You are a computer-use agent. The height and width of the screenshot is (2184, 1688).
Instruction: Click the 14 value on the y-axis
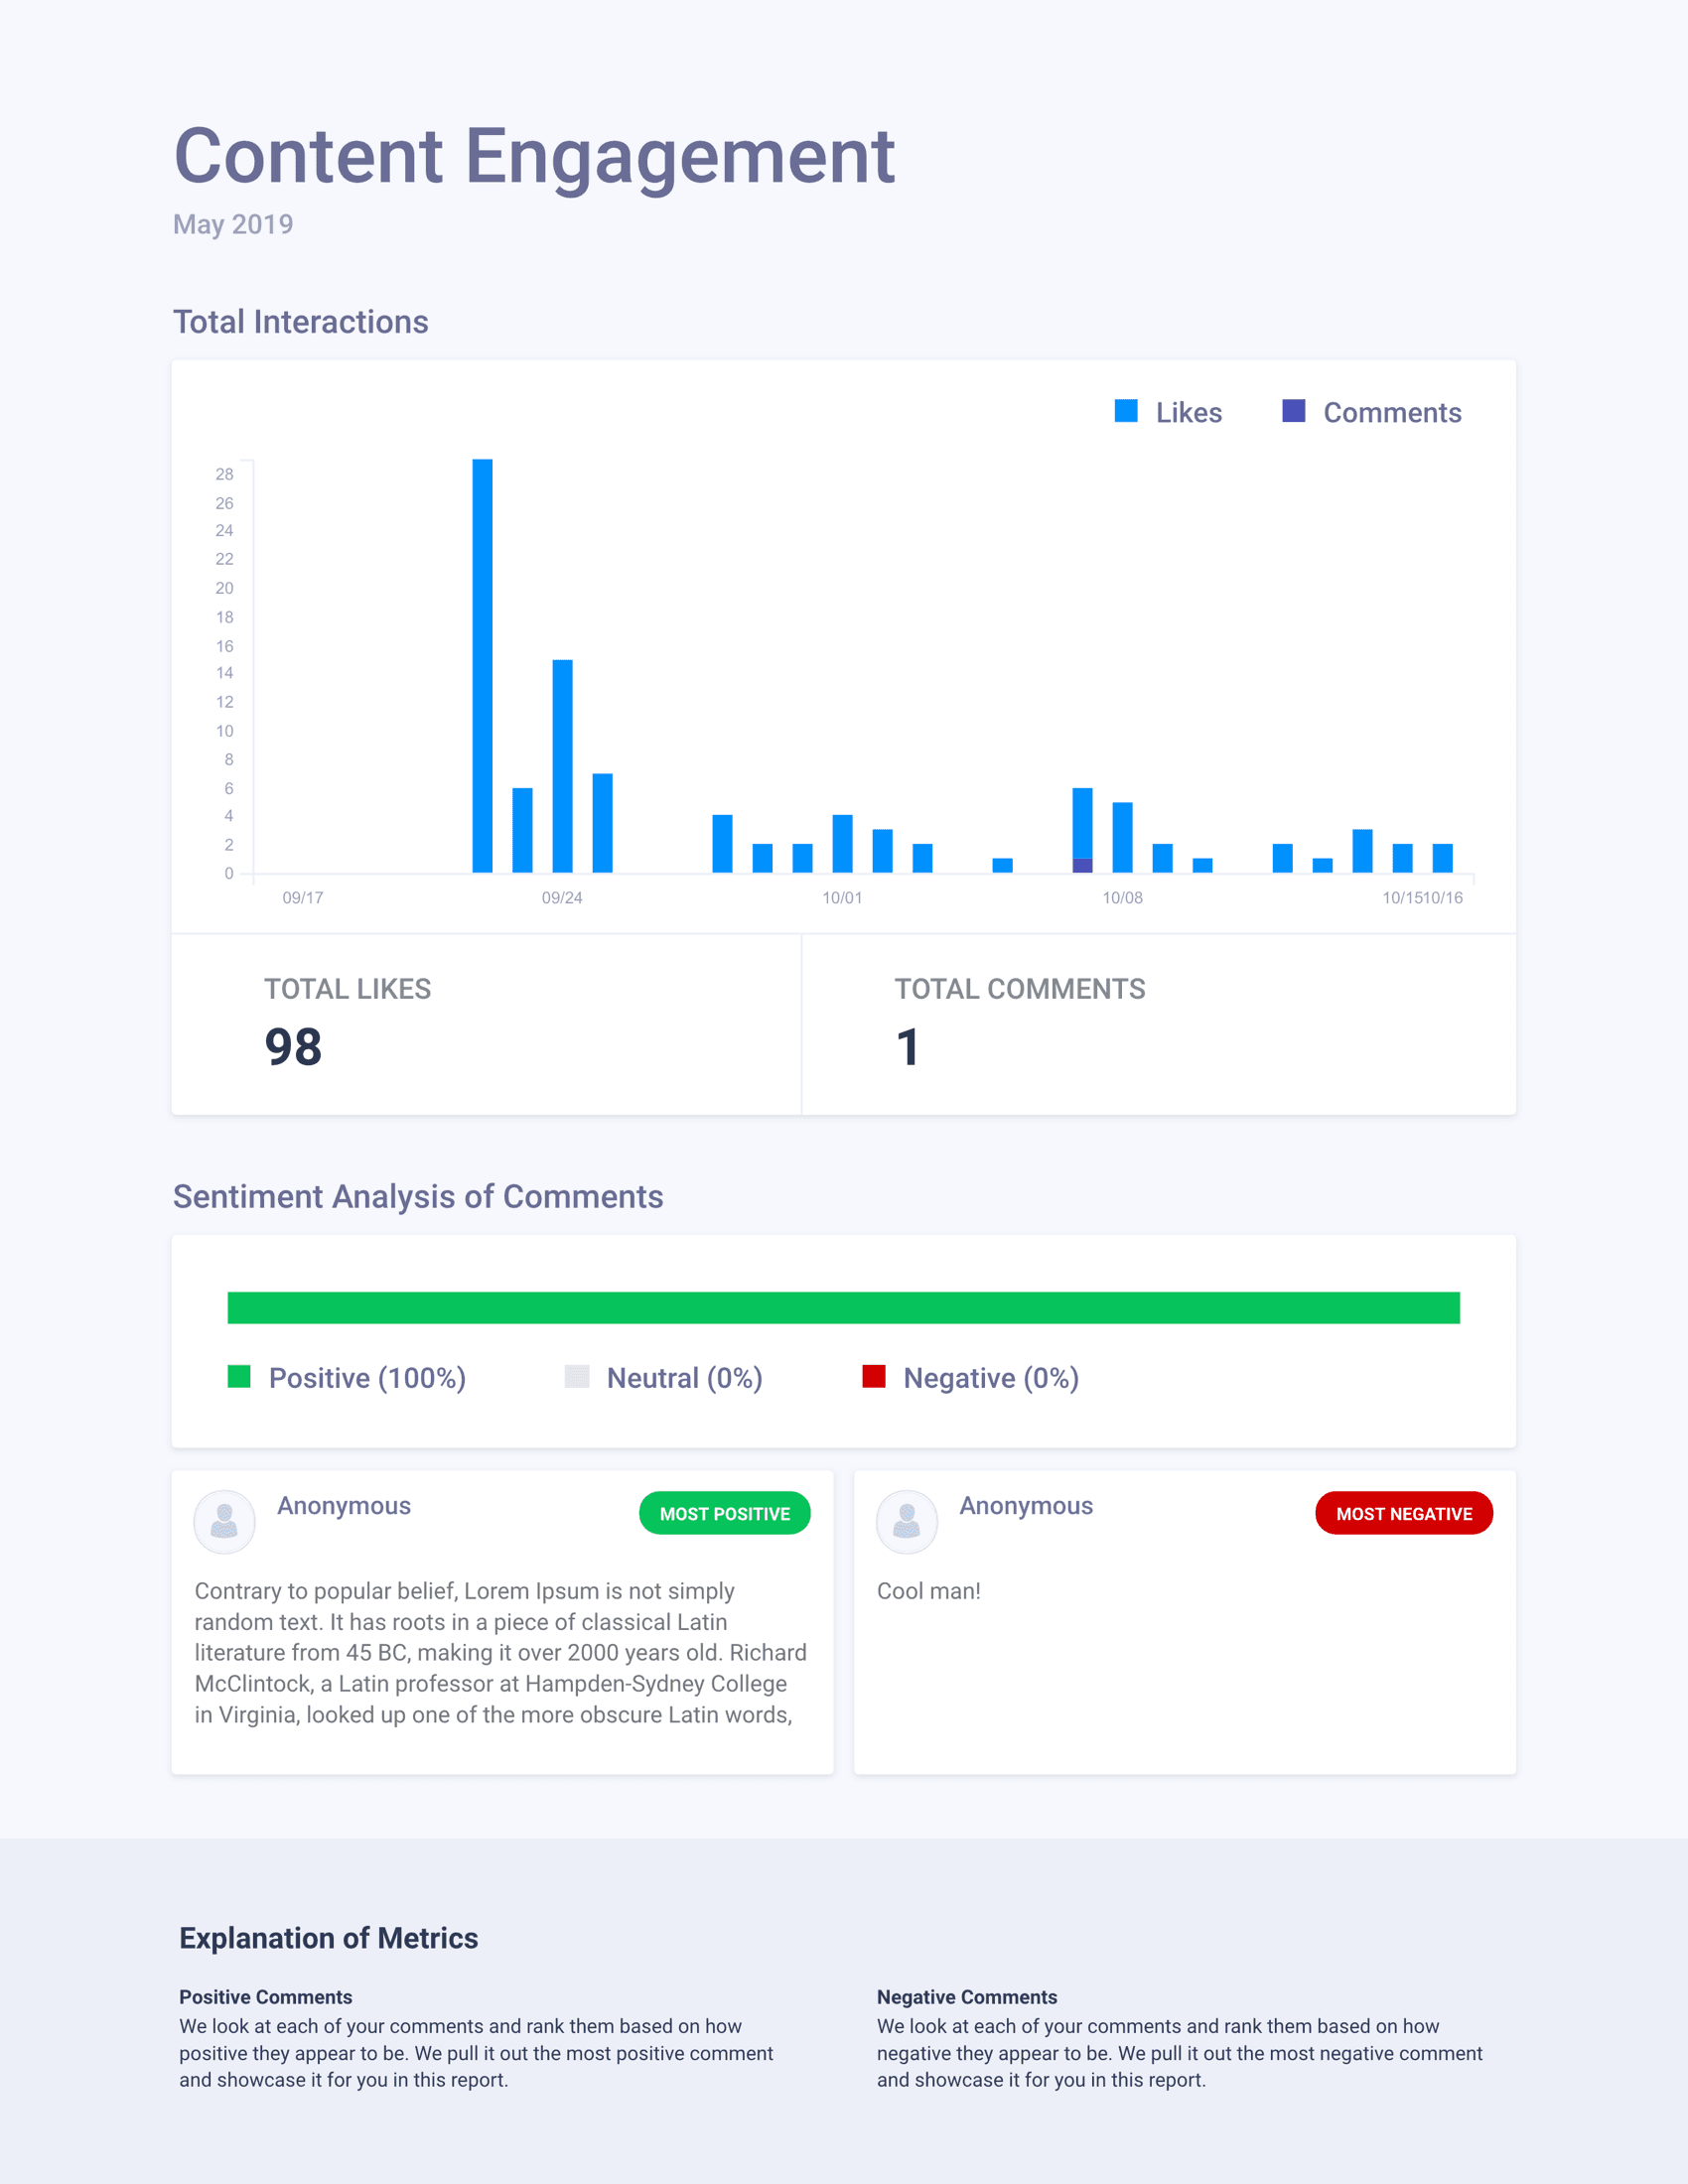pyautogui.click(x=225, y=673)
